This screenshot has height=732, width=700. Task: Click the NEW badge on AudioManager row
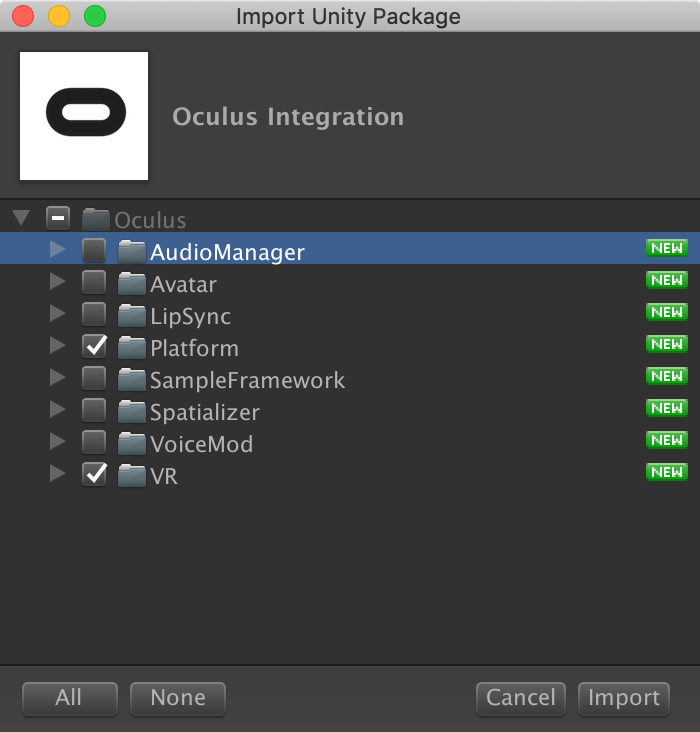[x=667, y=248]
